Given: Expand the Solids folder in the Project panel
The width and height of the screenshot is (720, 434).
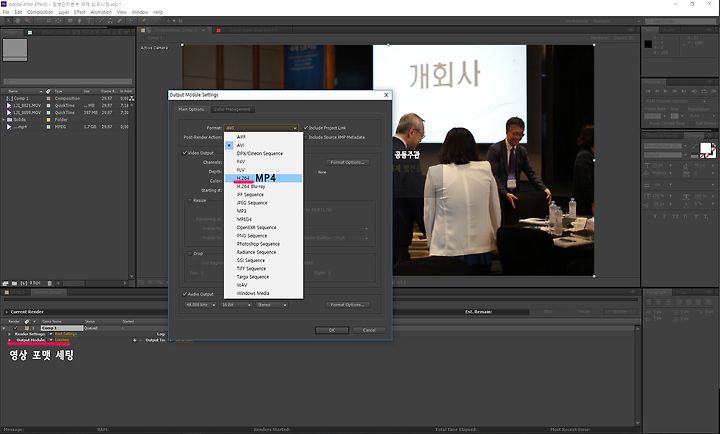Looking at the screenshot, I should 4,119.
